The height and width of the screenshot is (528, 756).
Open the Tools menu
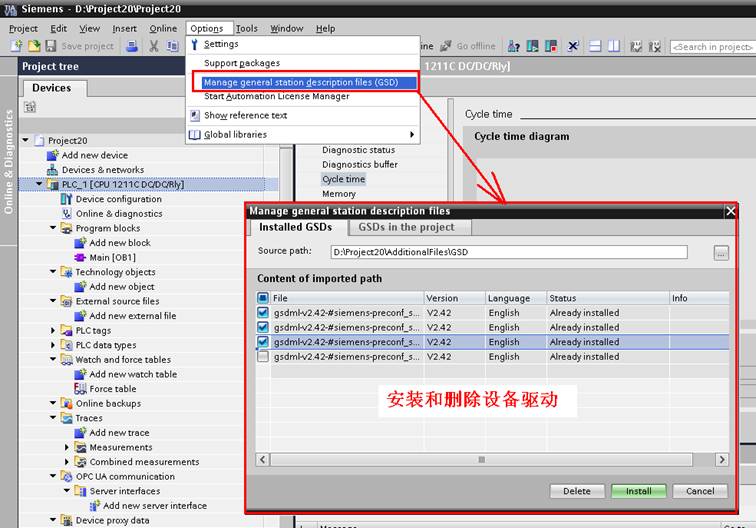tap(246, 28)
